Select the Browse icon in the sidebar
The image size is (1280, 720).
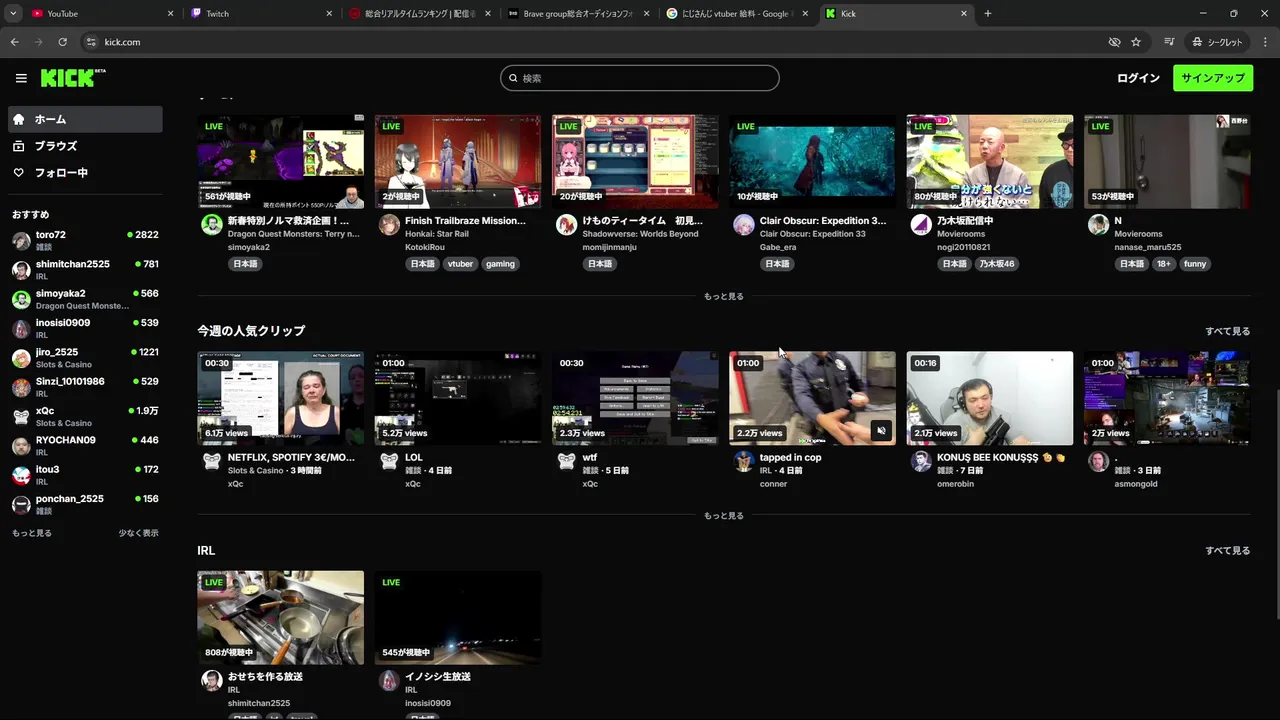[19, 146]
